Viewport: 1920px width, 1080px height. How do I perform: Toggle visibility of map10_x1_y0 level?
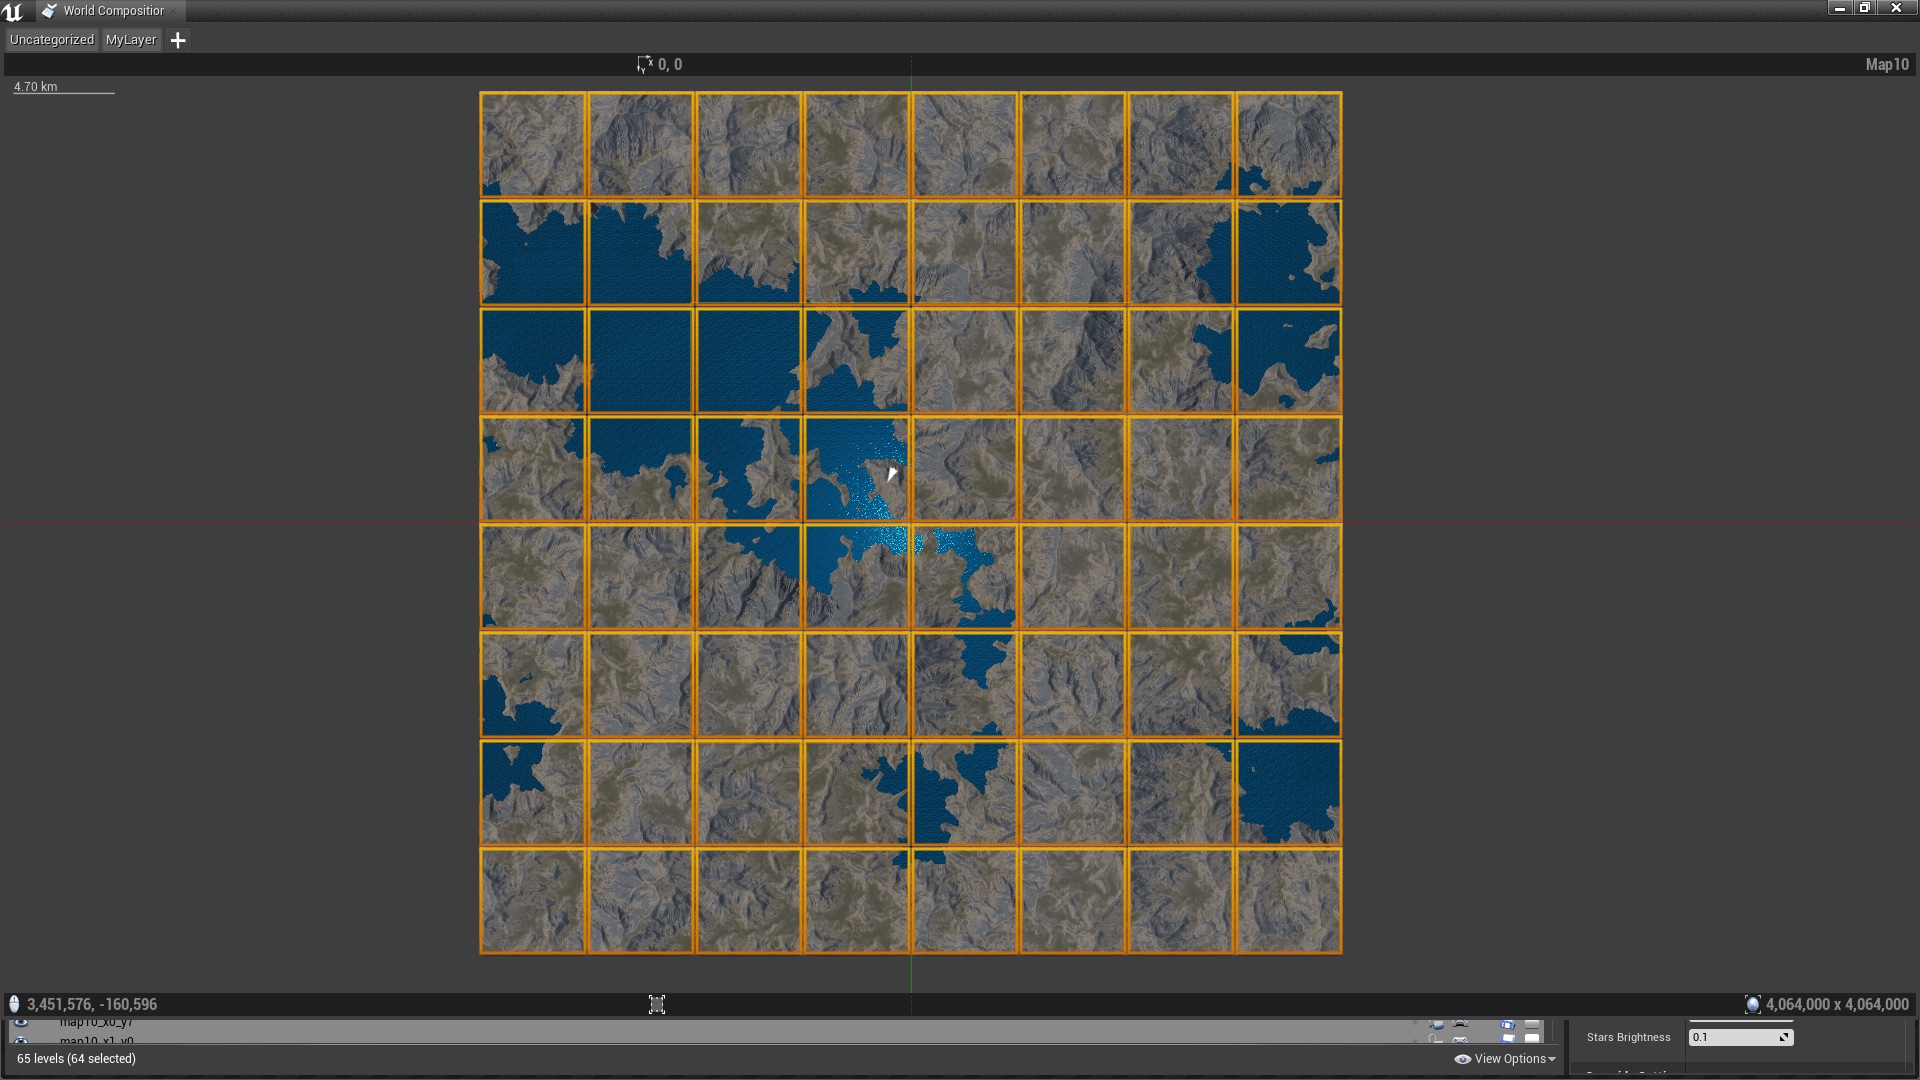[22, 1038]
